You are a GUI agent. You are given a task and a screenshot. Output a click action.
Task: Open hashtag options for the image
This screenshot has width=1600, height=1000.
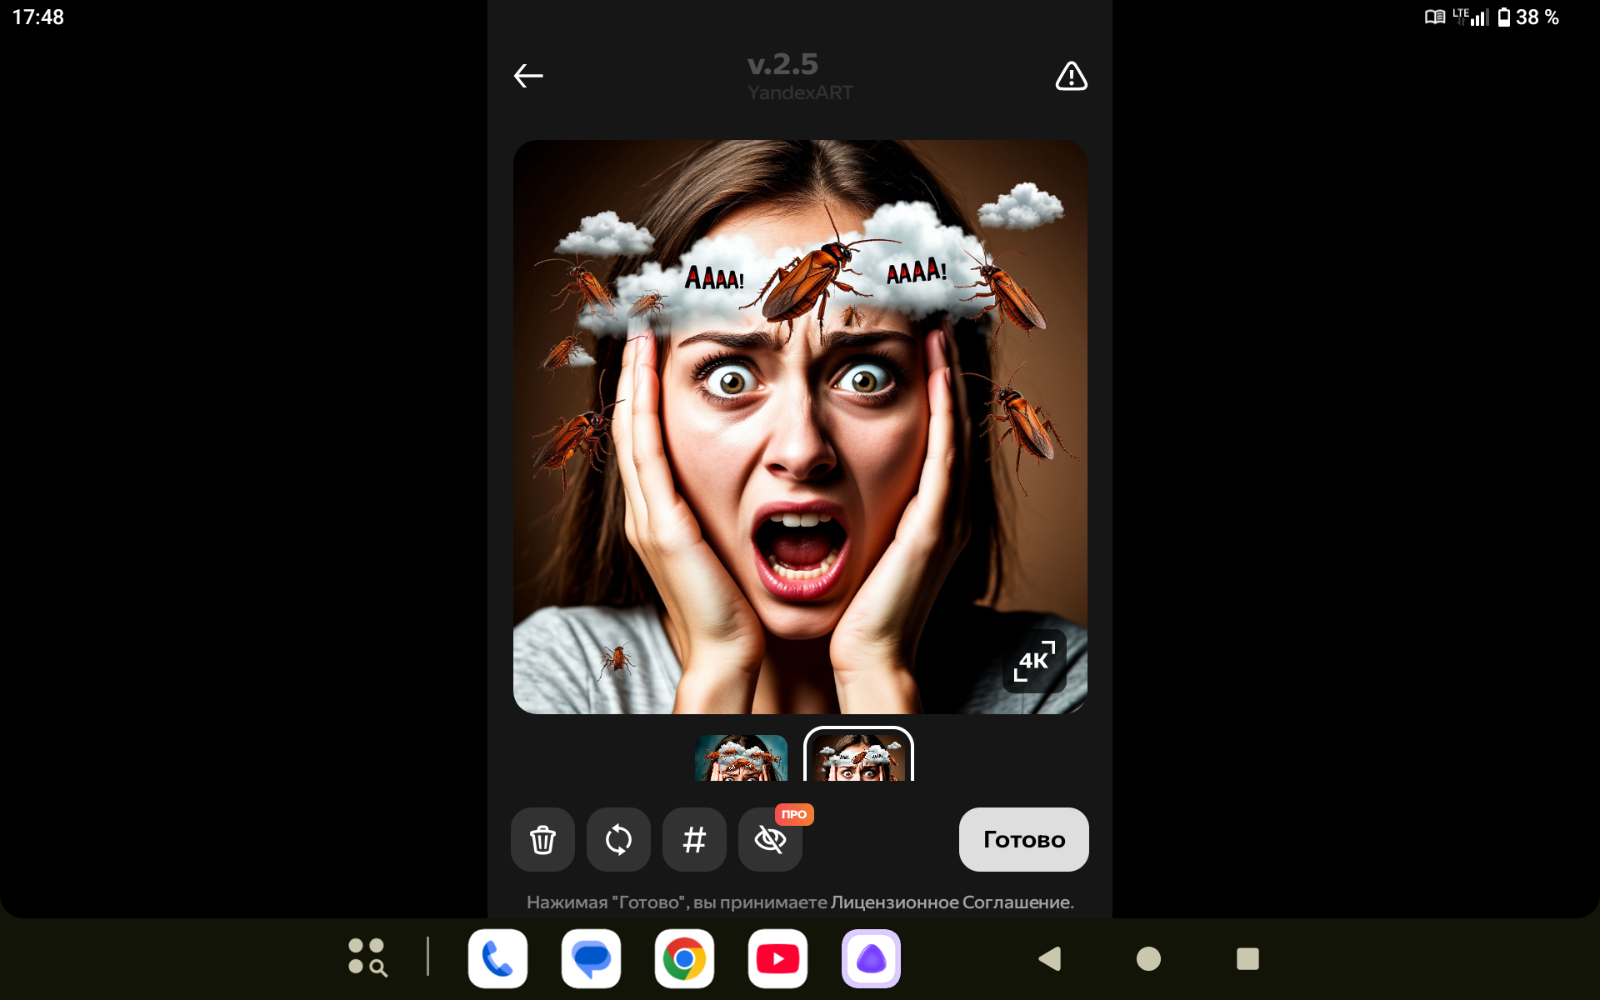click(x=694, y=840)
